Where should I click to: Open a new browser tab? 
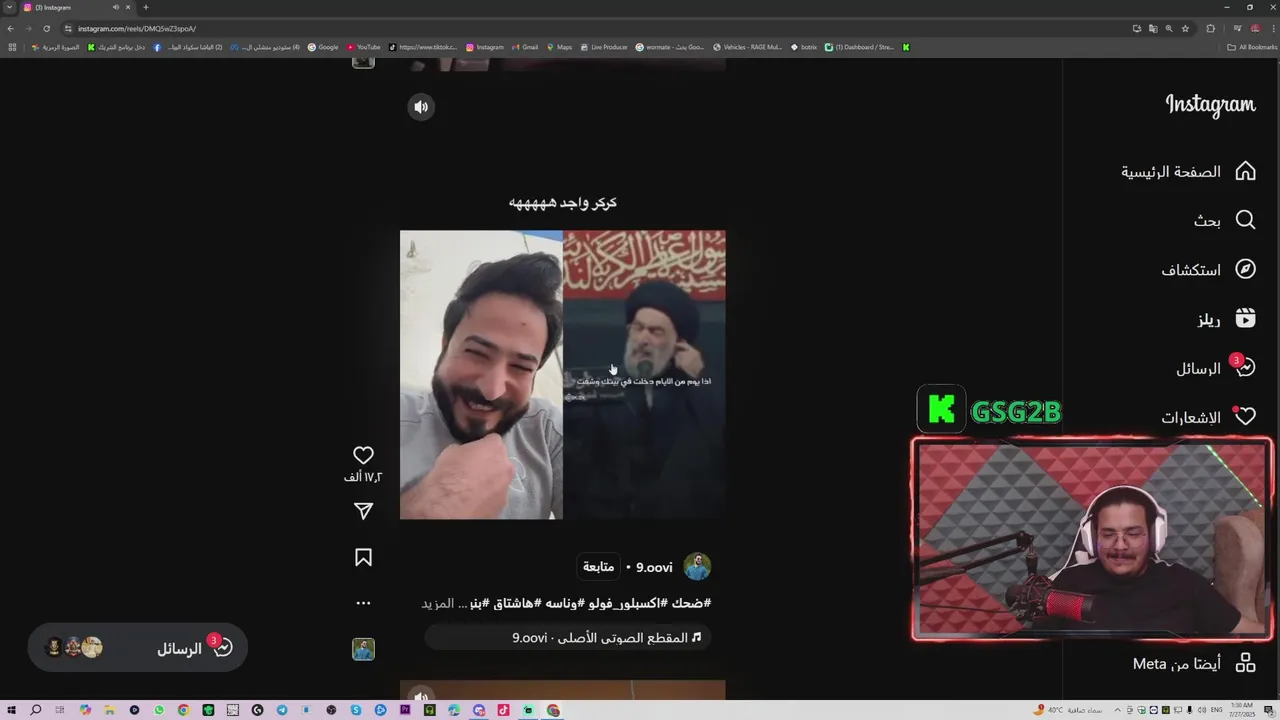coord(146,7)
